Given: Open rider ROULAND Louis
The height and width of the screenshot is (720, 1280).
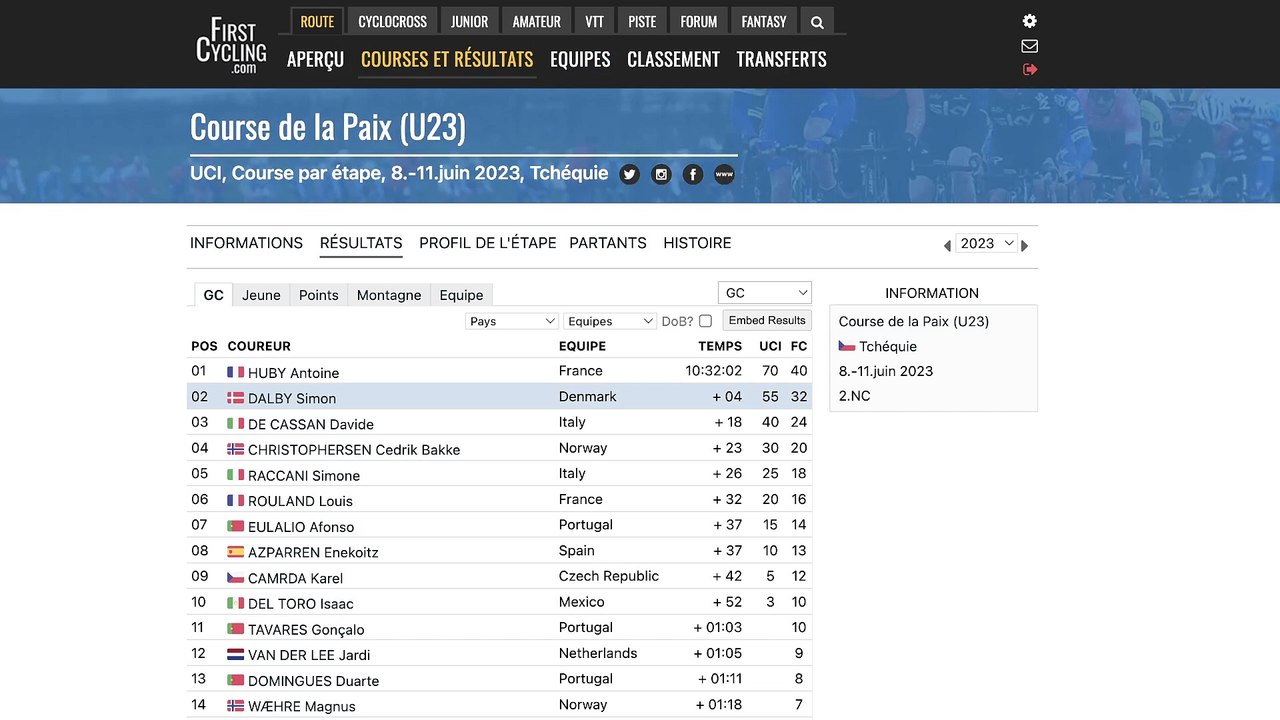Looking at the screenshot, I should pos(300,501).
